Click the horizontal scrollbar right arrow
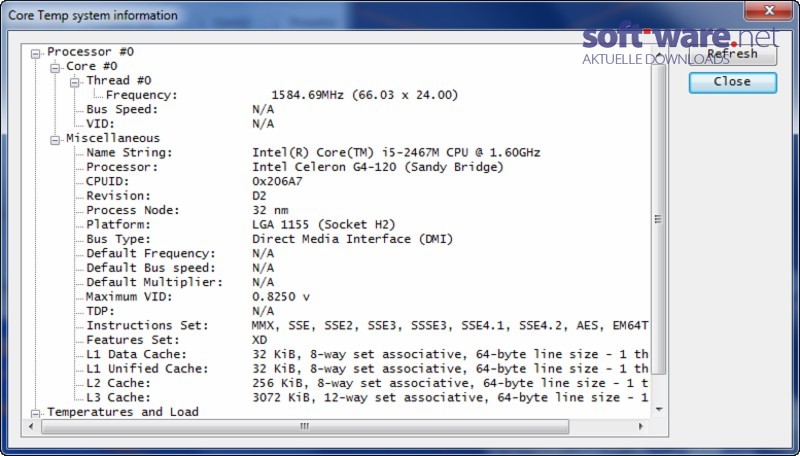Image resolution: width=800 pixels, height=456 pixels. [641, 426]
